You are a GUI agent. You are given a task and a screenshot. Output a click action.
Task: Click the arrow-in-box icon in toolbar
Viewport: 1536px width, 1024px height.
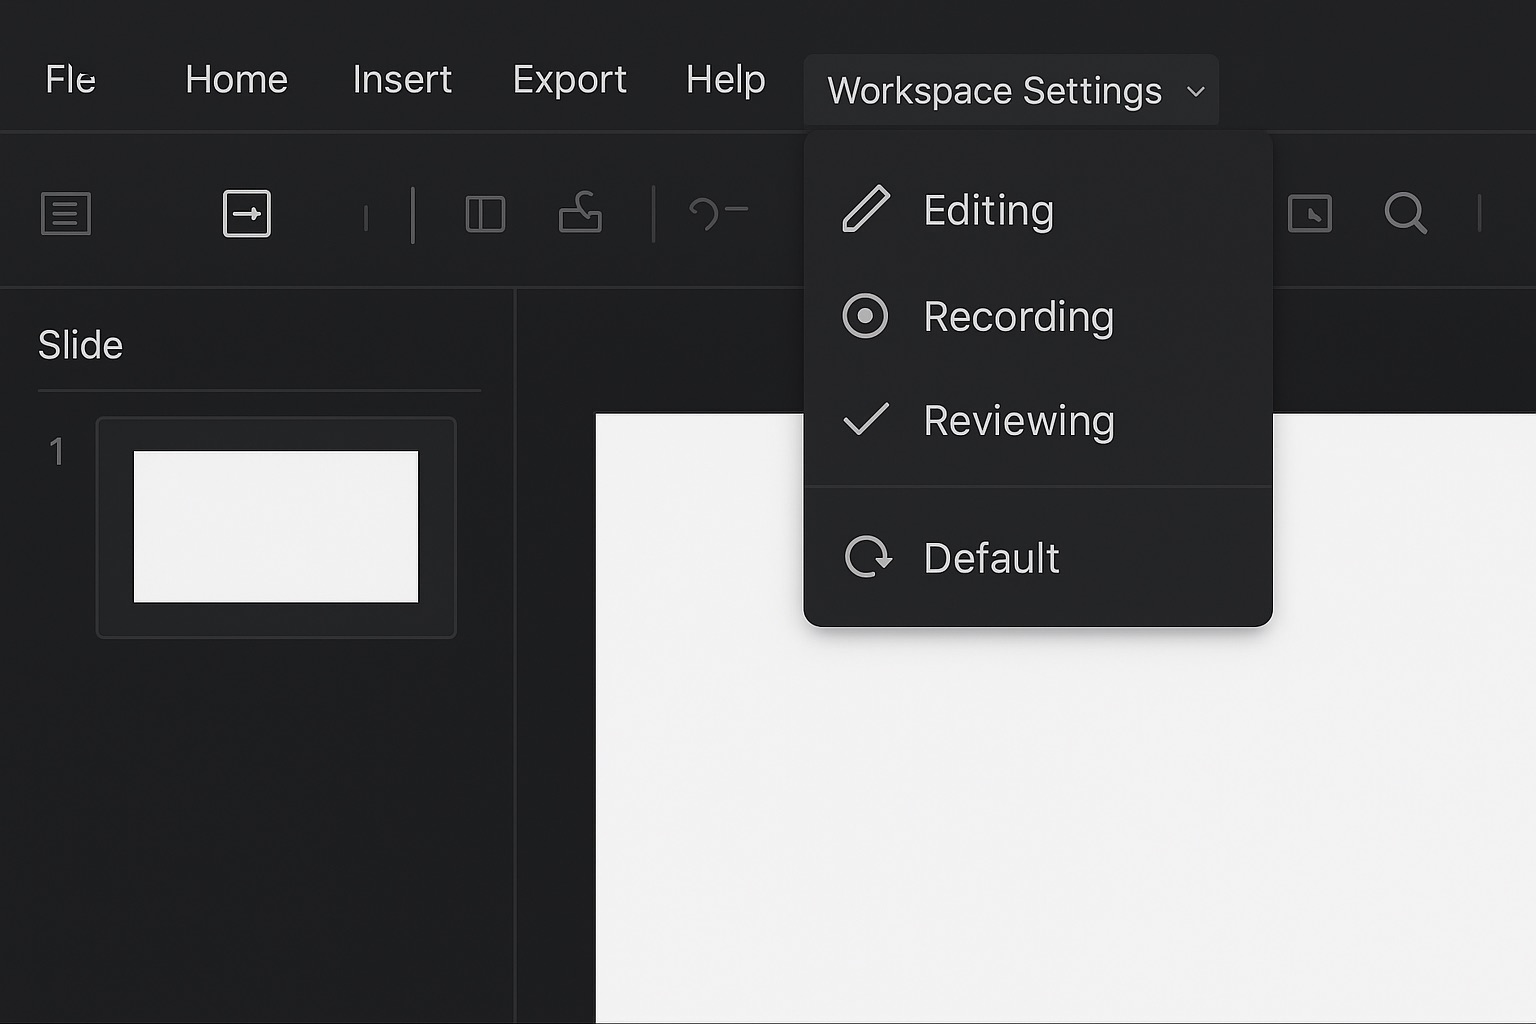247,214
